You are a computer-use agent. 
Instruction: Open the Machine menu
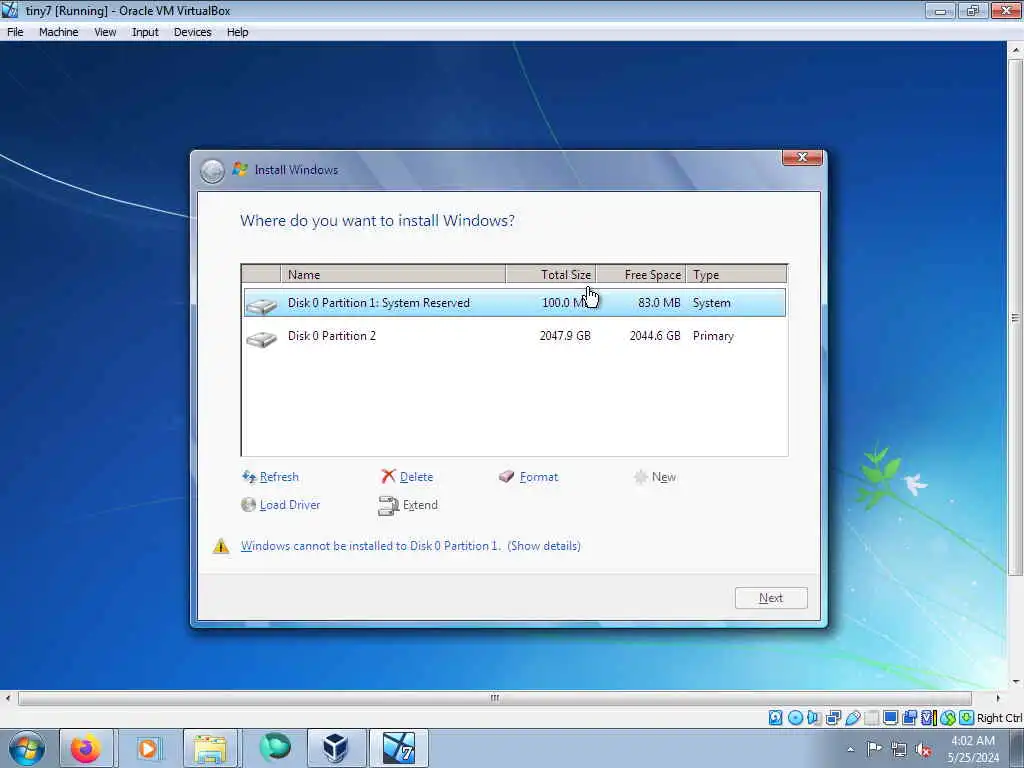(59, 32)
